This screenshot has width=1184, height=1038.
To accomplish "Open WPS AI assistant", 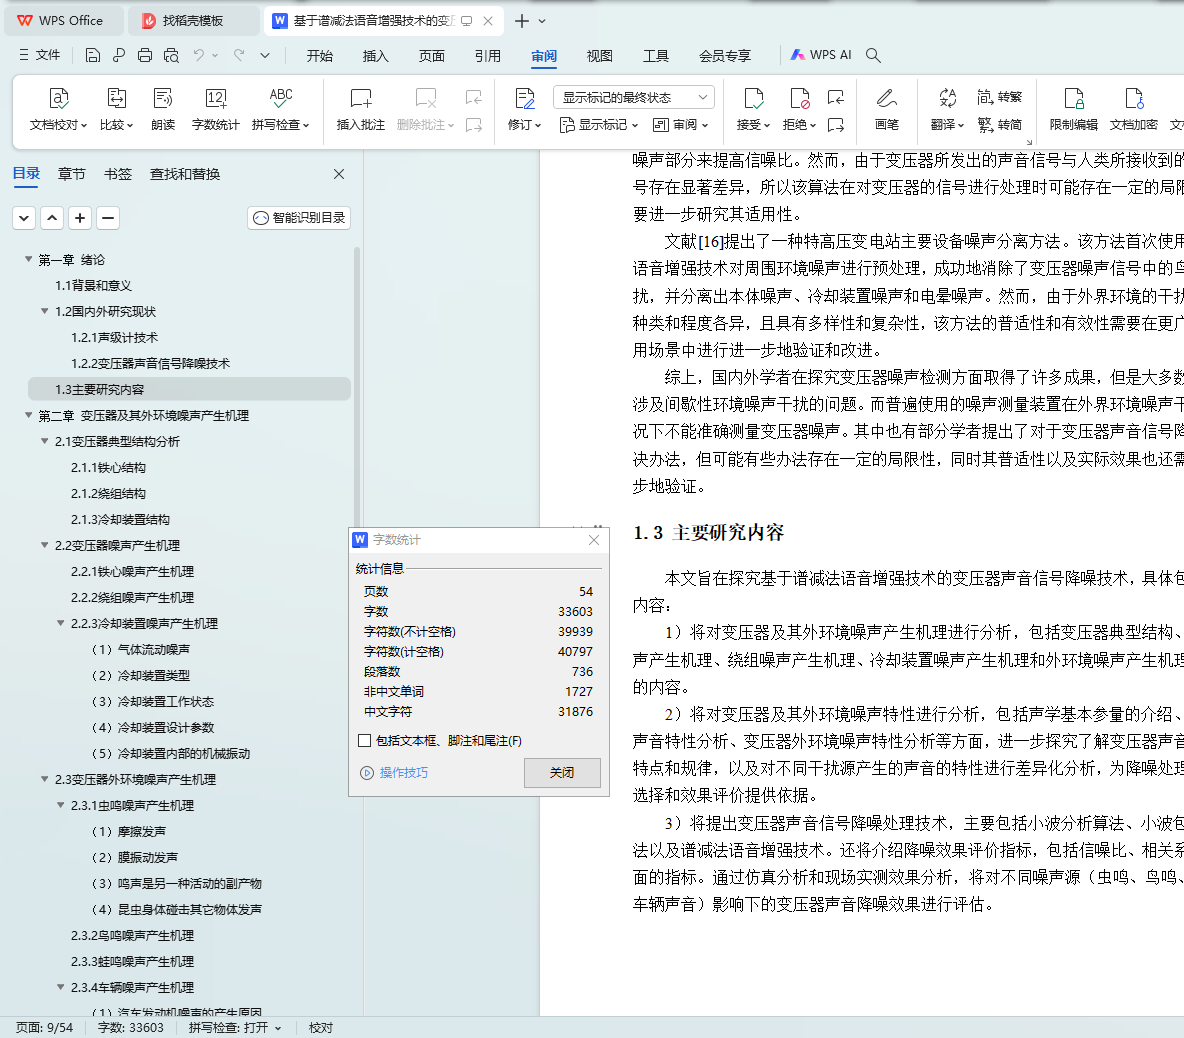I will (x=821, y=55).
